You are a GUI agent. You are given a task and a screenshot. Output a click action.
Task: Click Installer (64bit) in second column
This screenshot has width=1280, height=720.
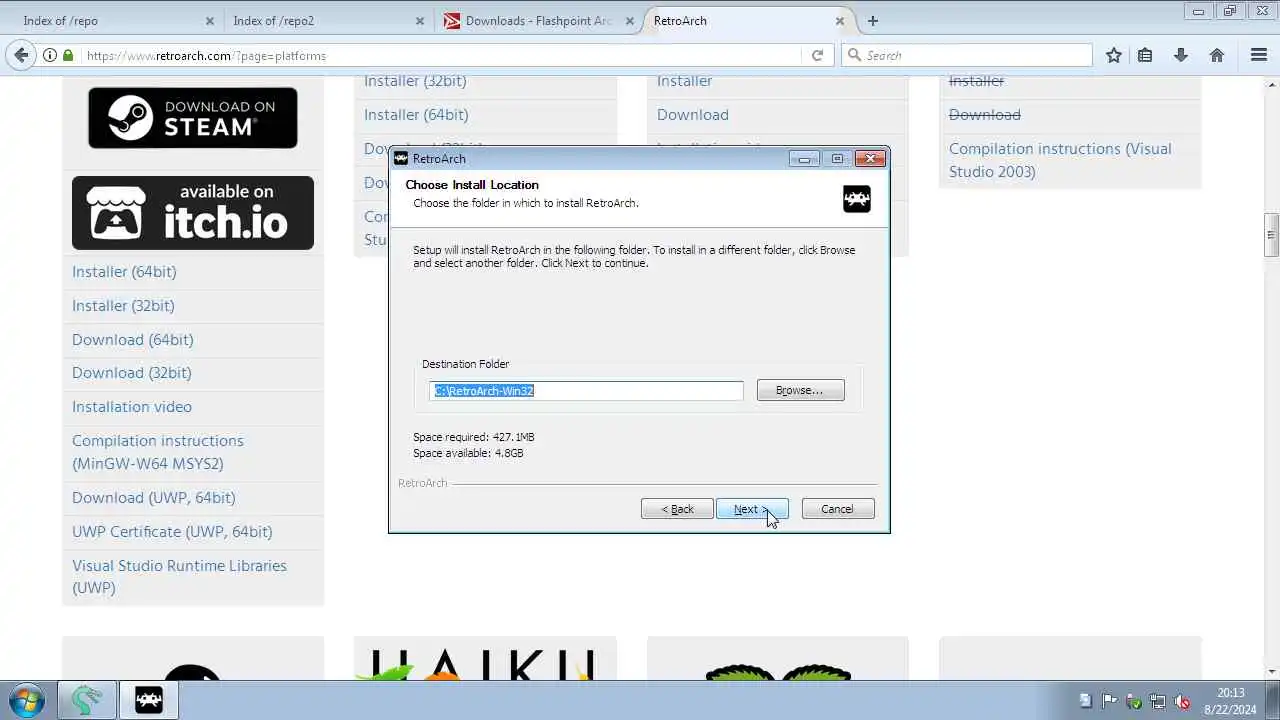point(416,115)
